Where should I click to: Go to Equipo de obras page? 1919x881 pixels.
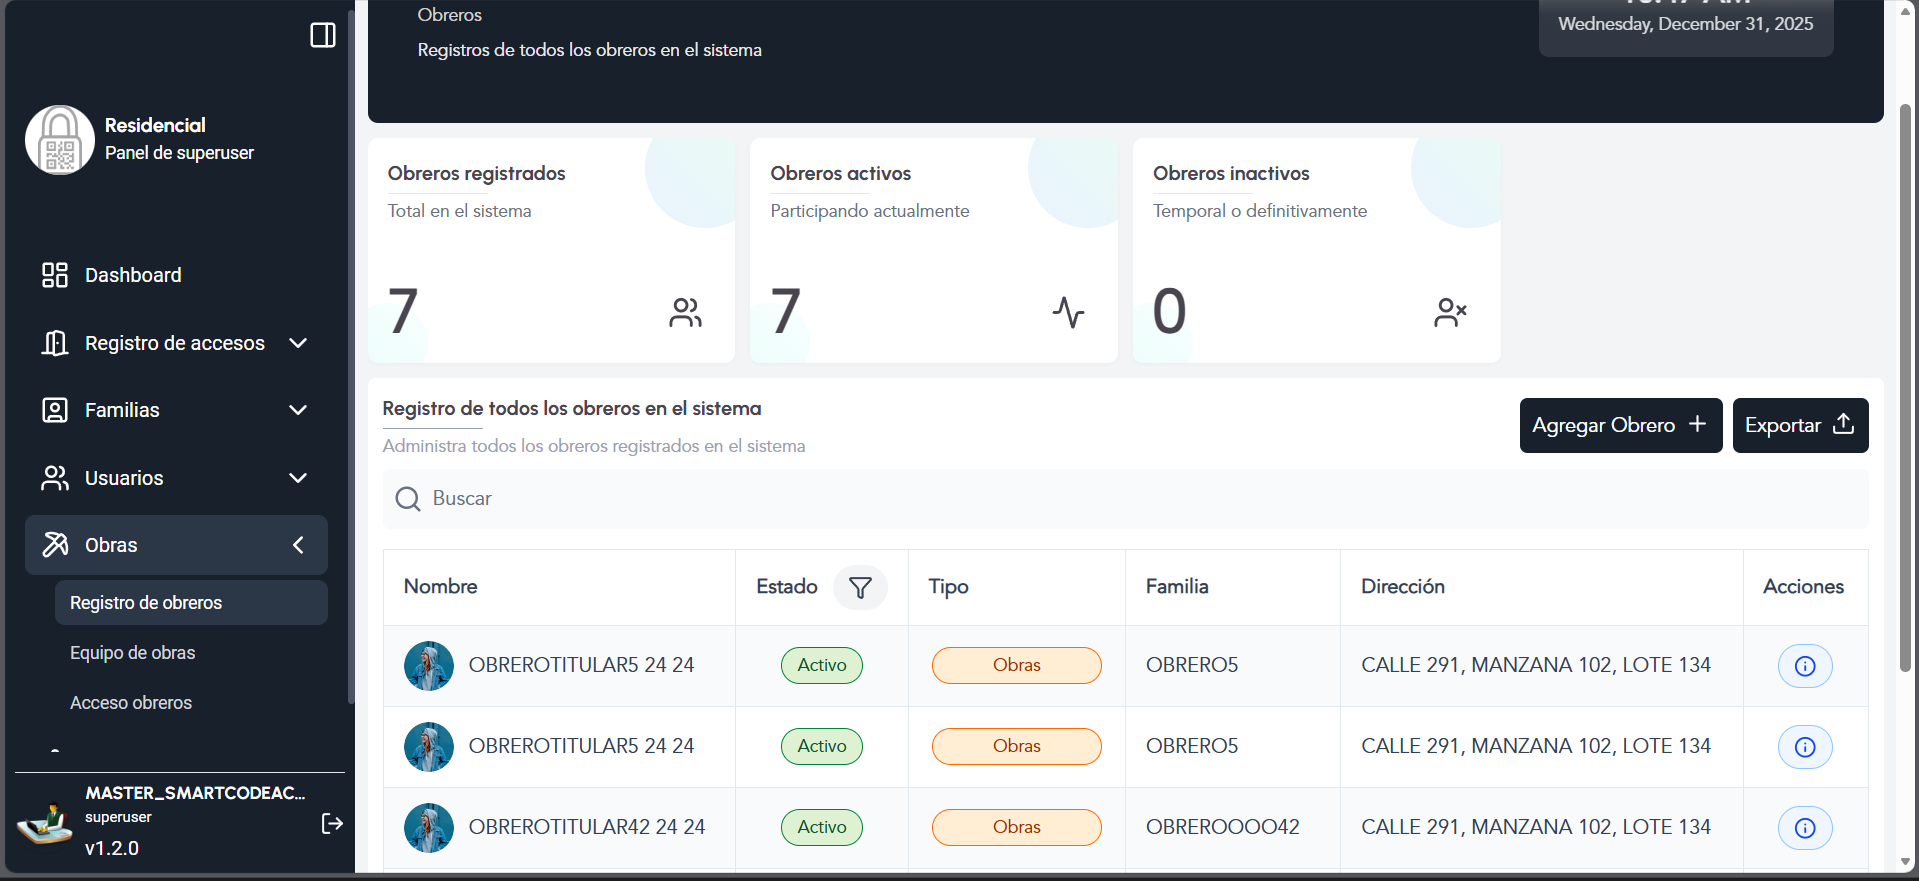(133, 653)
